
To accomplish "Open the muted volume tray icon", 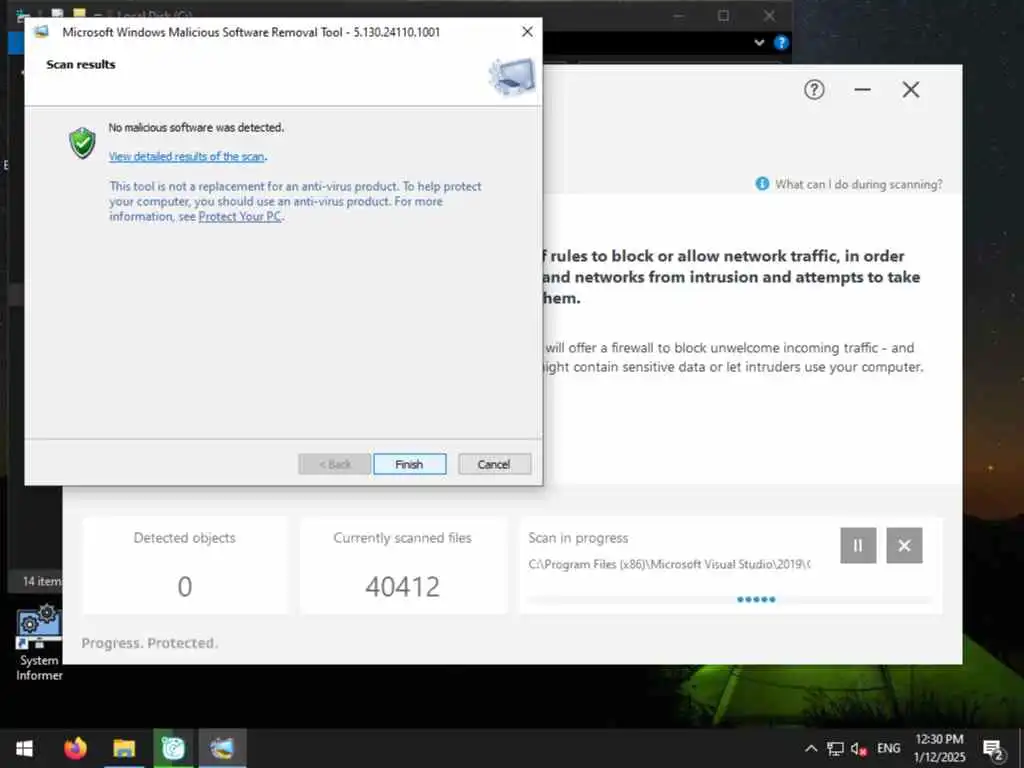I will (858, 748).
